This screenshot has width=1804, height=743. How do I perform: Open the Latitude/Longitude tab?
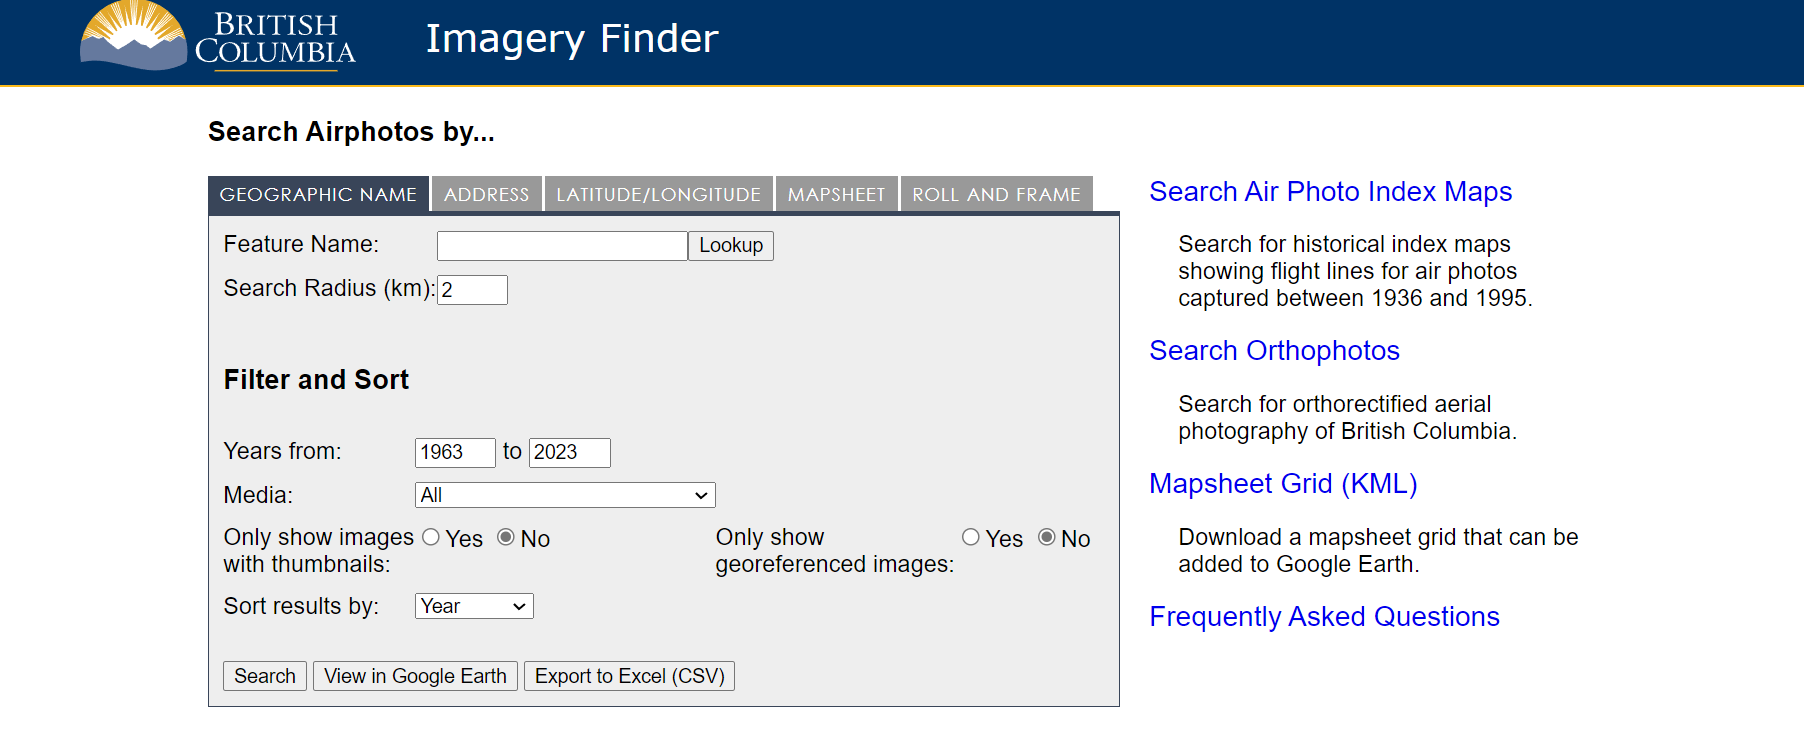[x=658, y=194]
